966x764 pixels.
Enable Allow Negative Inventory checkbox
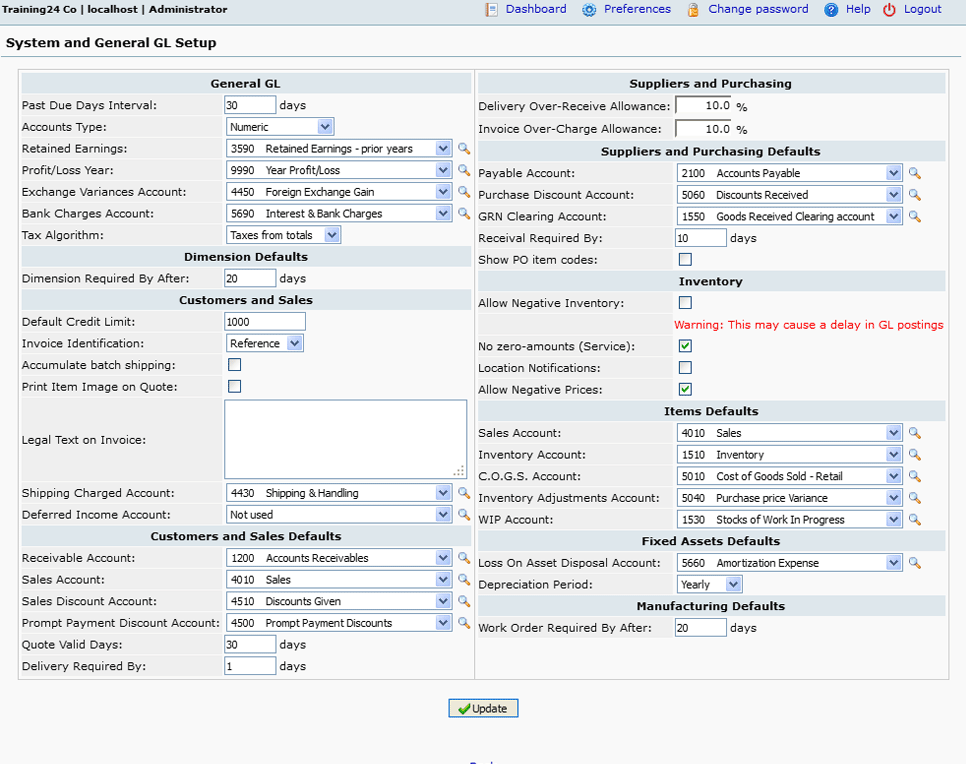685,303
